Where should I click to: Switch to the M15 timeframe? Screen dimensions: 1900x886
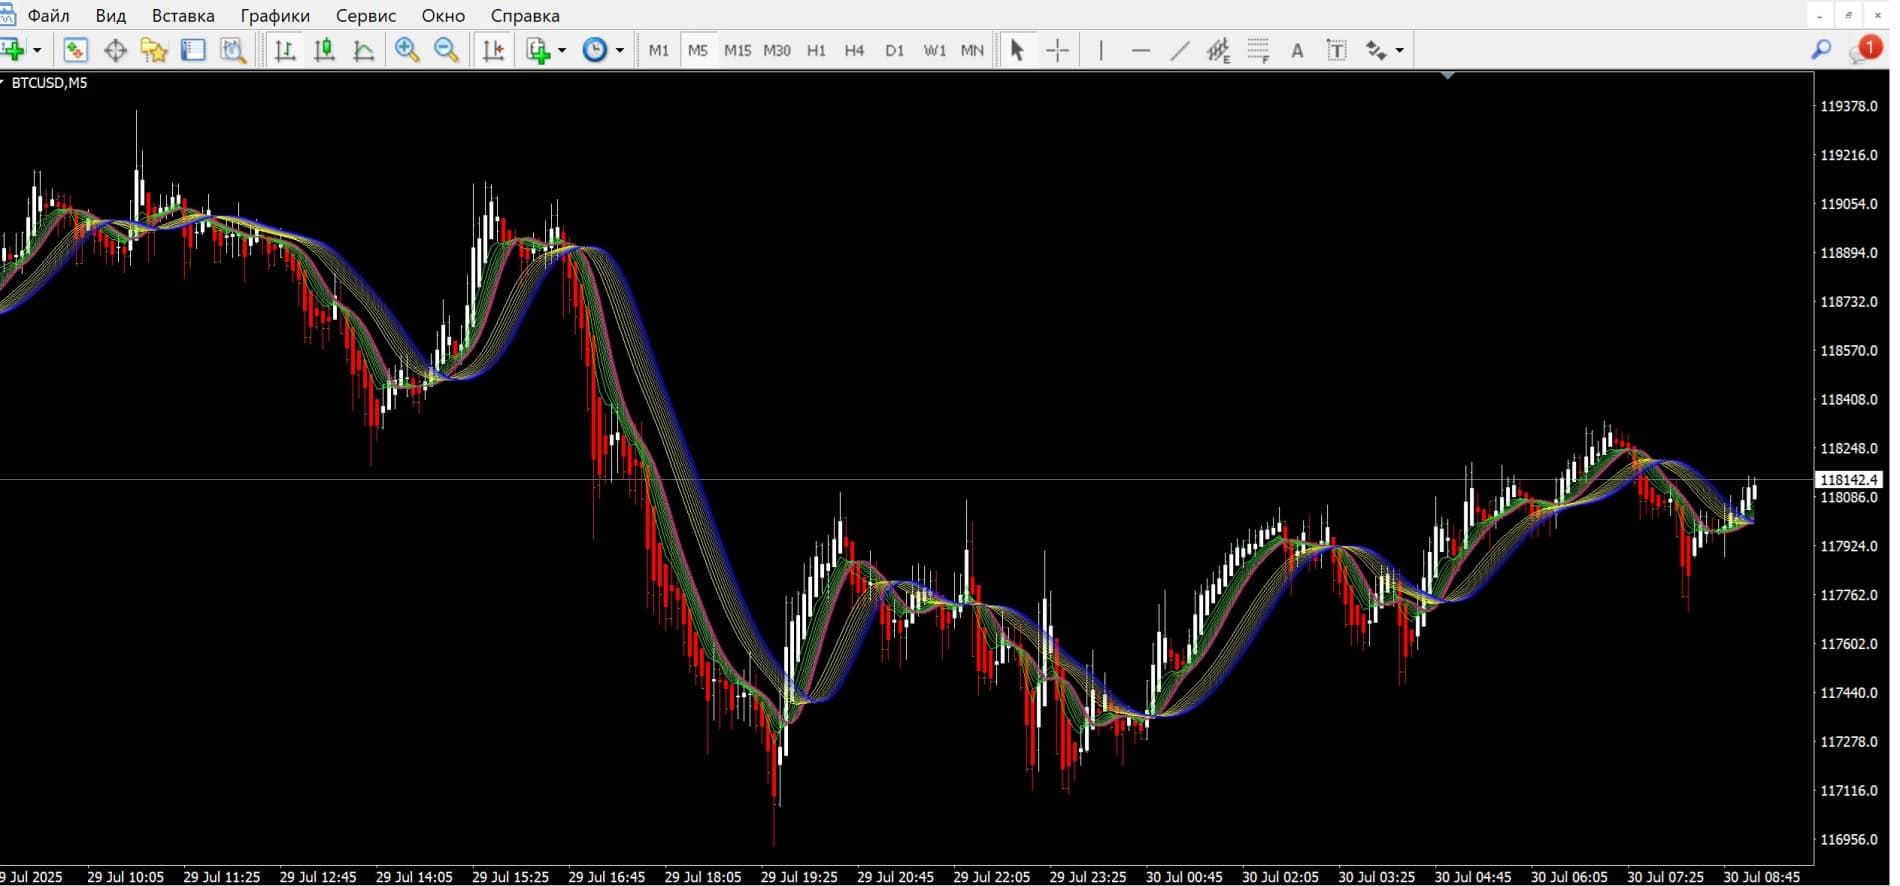tap(737, 50)
